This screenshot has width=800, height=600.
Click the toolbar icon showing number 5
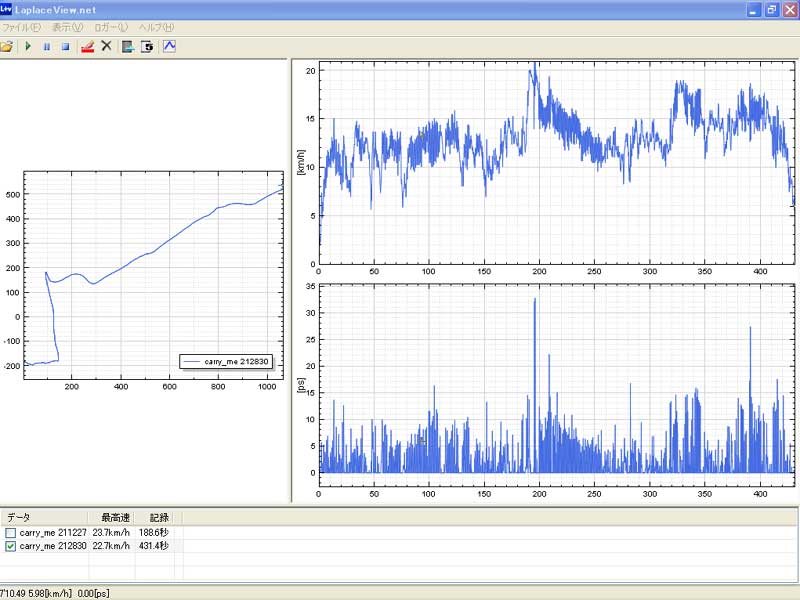click(x=147, y=46)
